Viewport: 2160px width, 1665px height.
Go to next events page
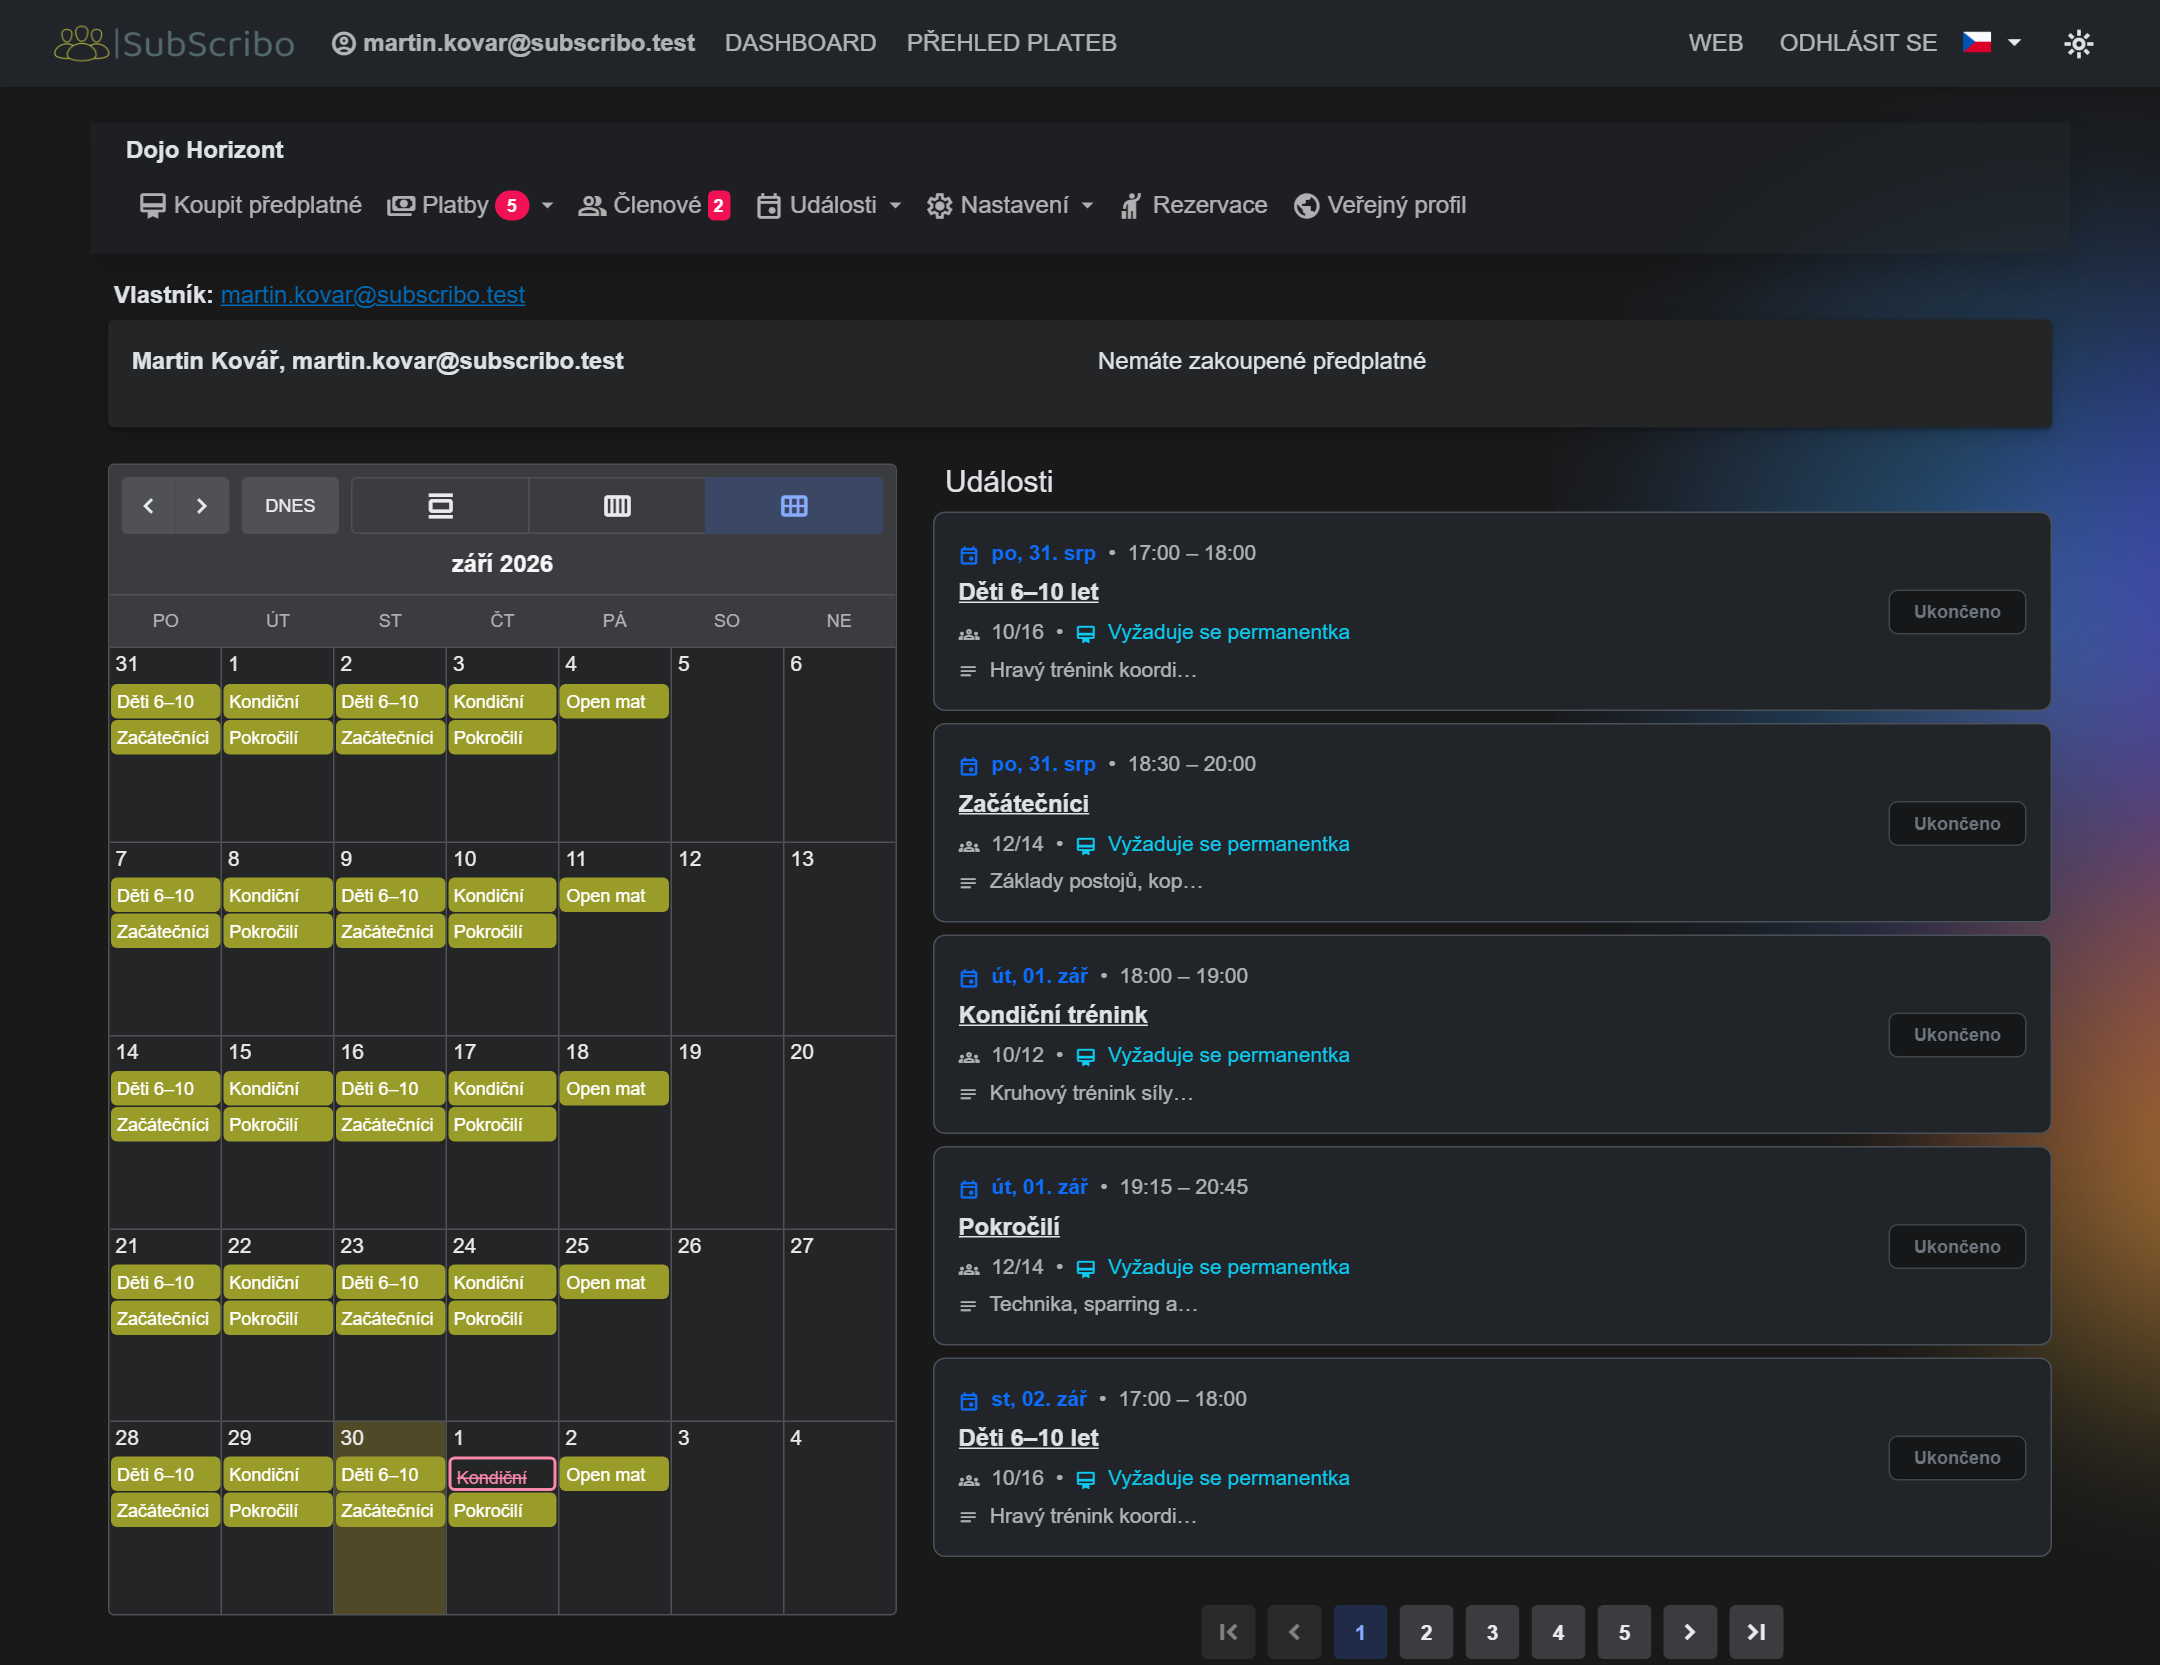coord(1690,1632)
